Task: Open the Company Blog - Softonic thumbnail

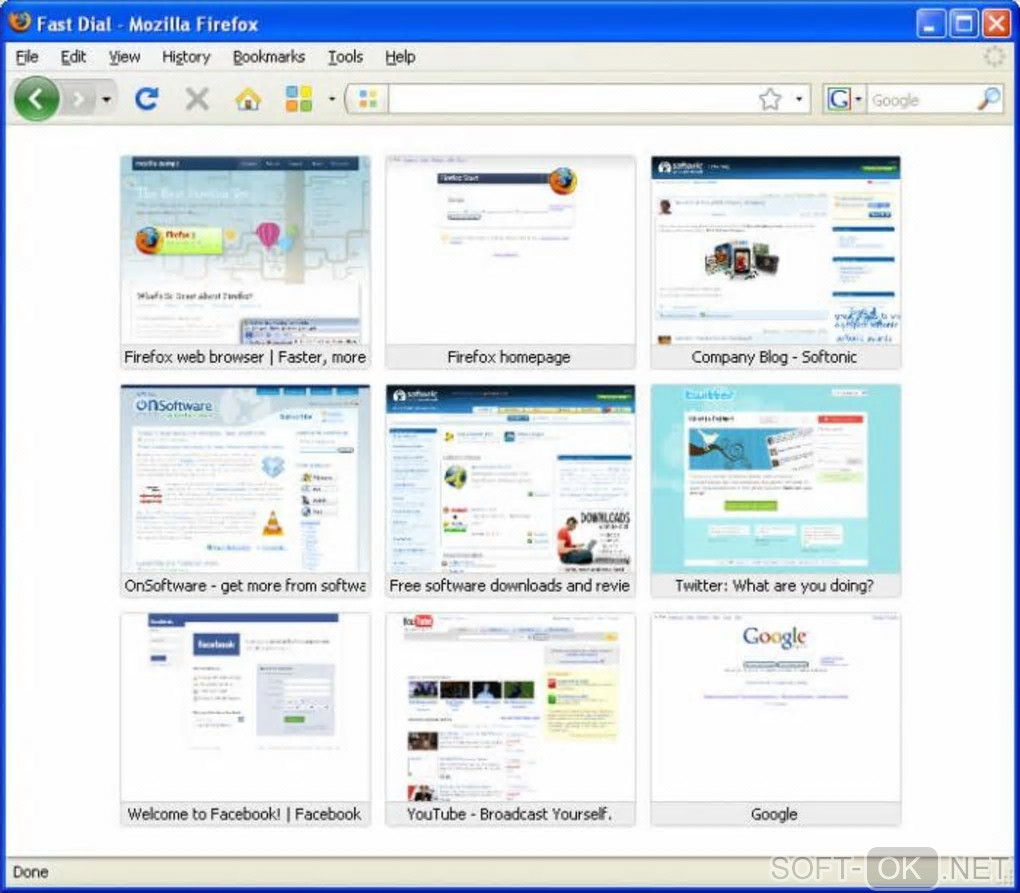Action: [775, 250]
